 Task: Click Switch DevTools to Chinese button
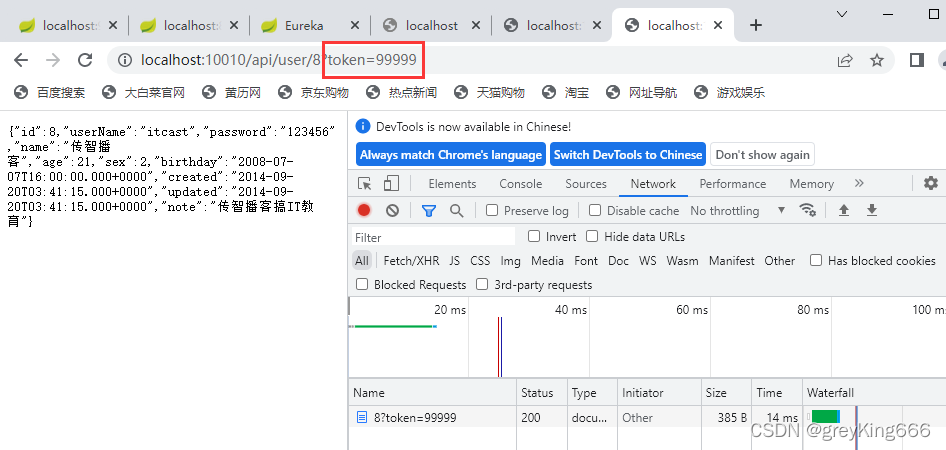coord(628,154)
